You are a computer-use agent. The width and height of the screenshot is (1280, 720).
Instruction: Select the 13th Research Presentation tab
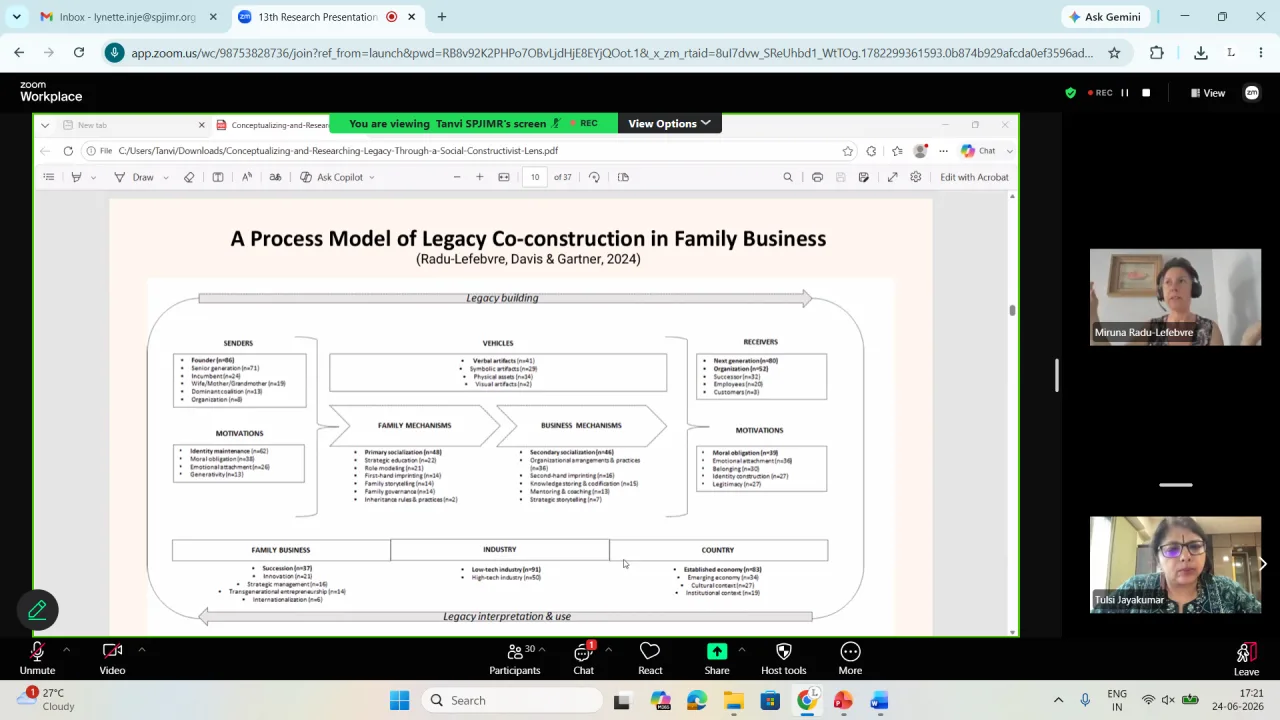tap(317, 17)
